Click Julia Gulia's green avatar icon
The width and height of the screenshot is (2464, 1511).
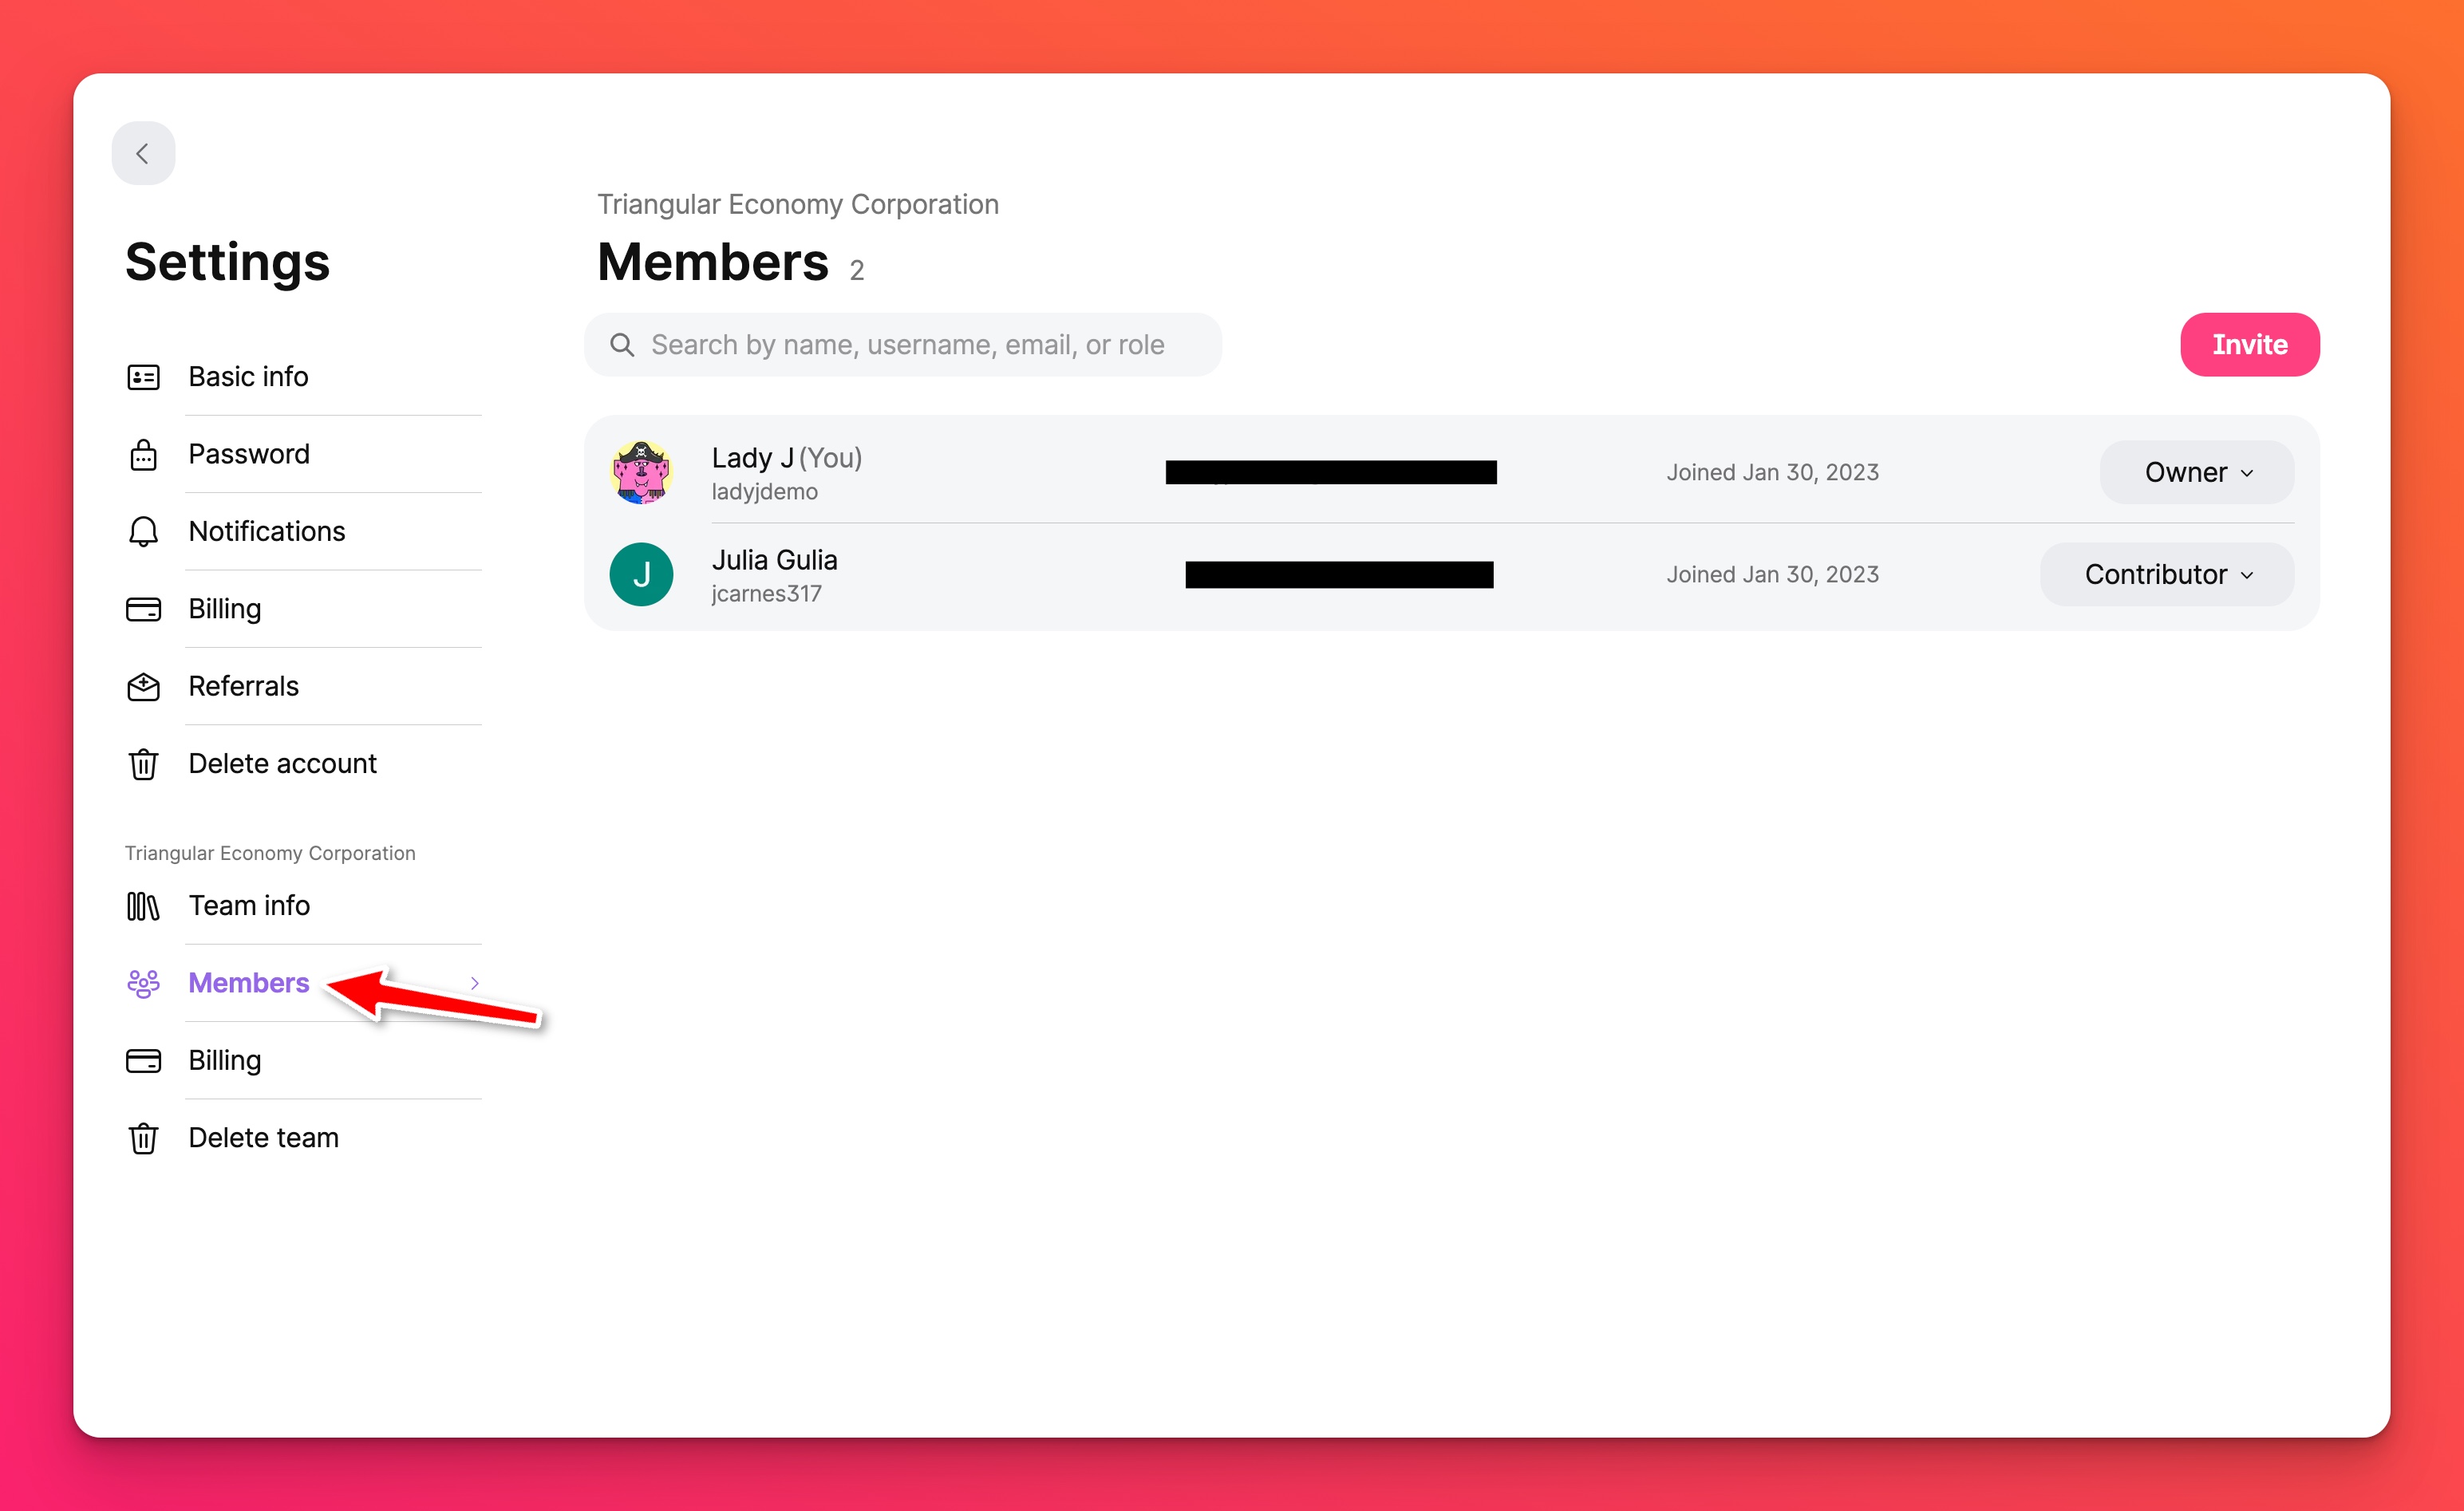(x=642, y=574)
